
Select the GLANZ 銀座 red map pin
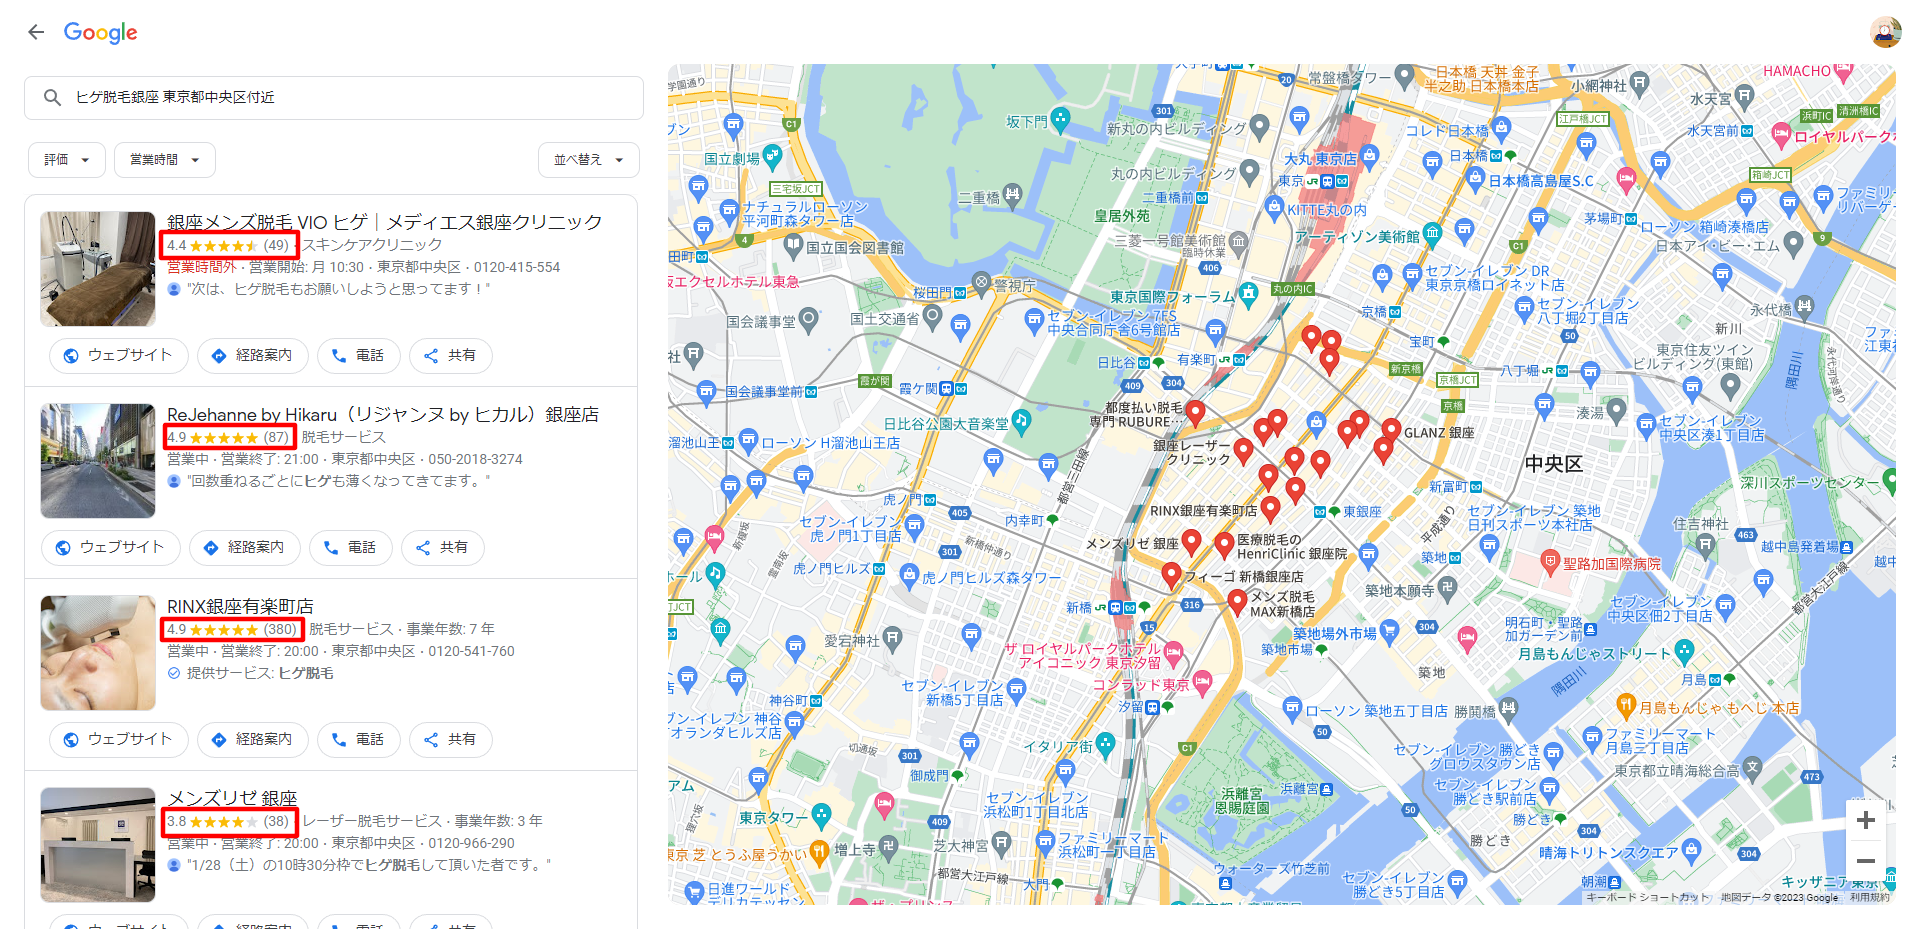pos(1391,432)
